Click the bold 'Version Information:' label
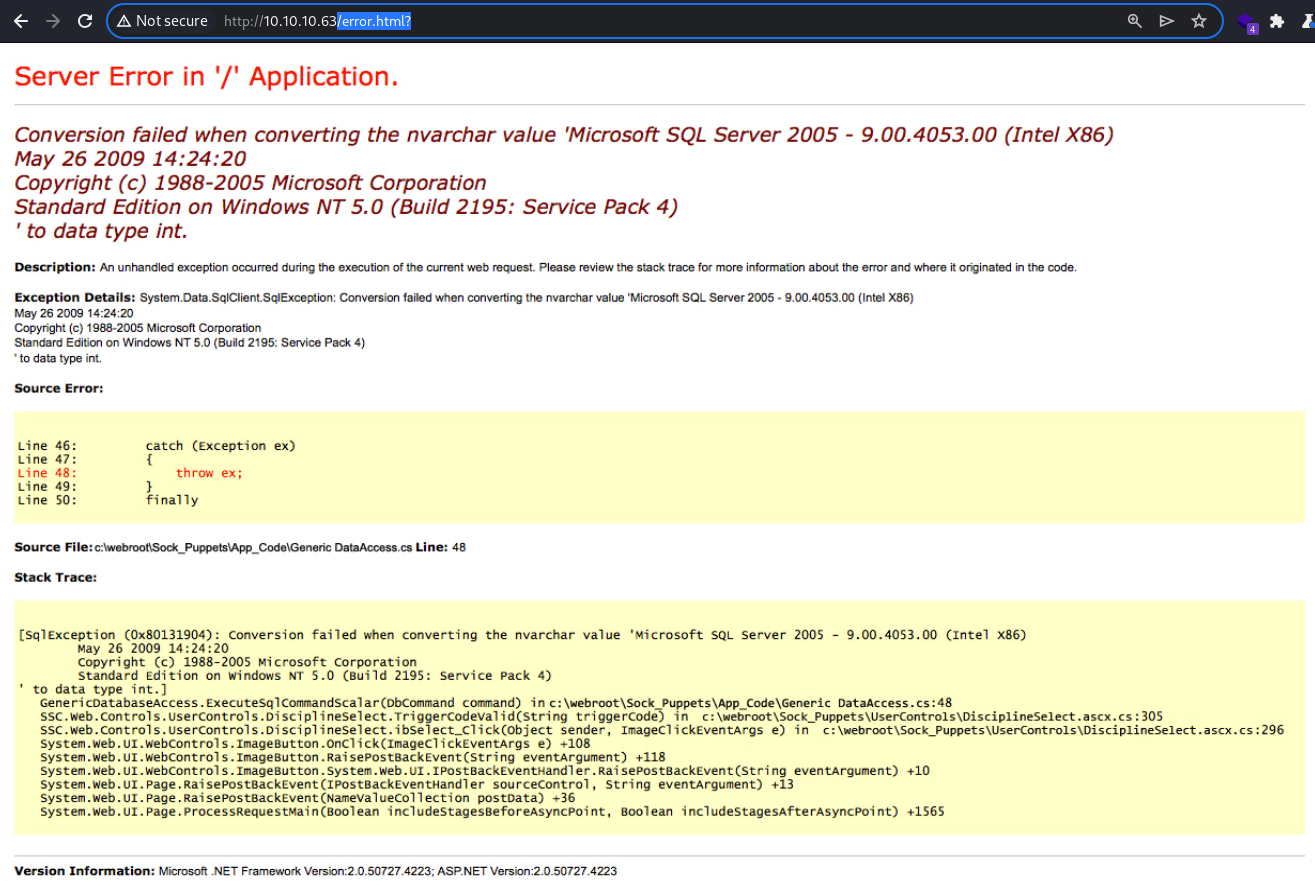1315x887 pixels. pyautogui.click(x=85, y=871)
